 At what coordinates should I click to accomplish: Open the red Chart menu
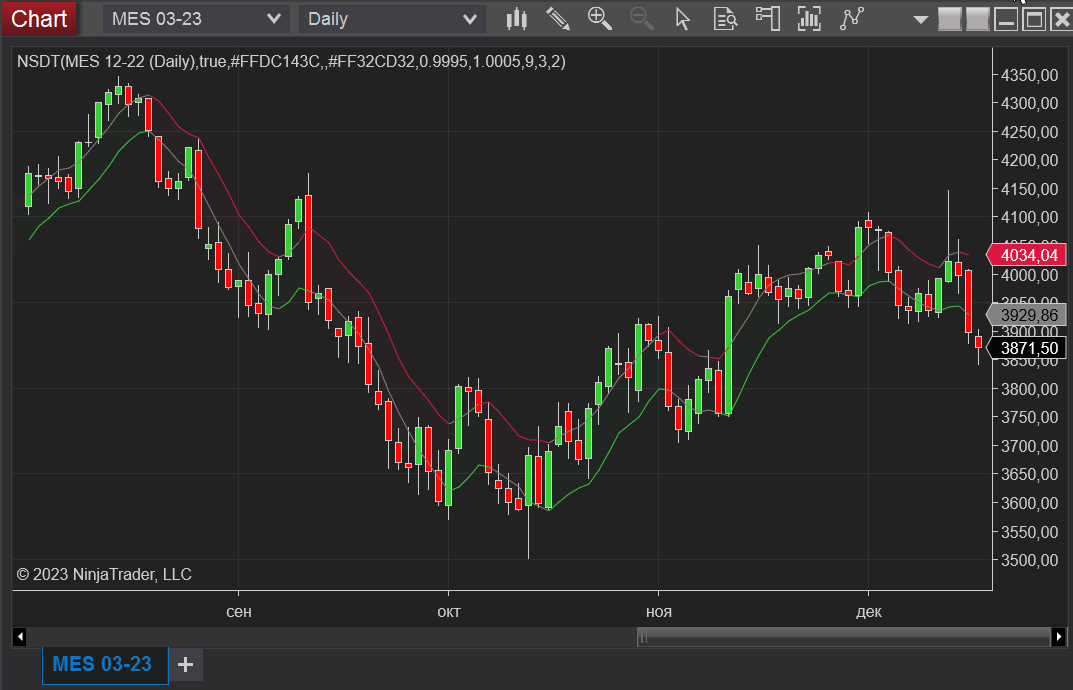(39, 18)
